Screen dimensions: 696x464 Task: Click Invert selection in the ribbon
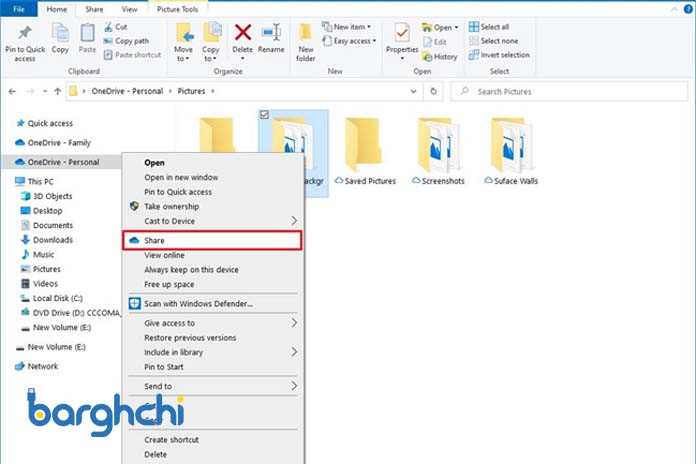[x=499, y=55]
